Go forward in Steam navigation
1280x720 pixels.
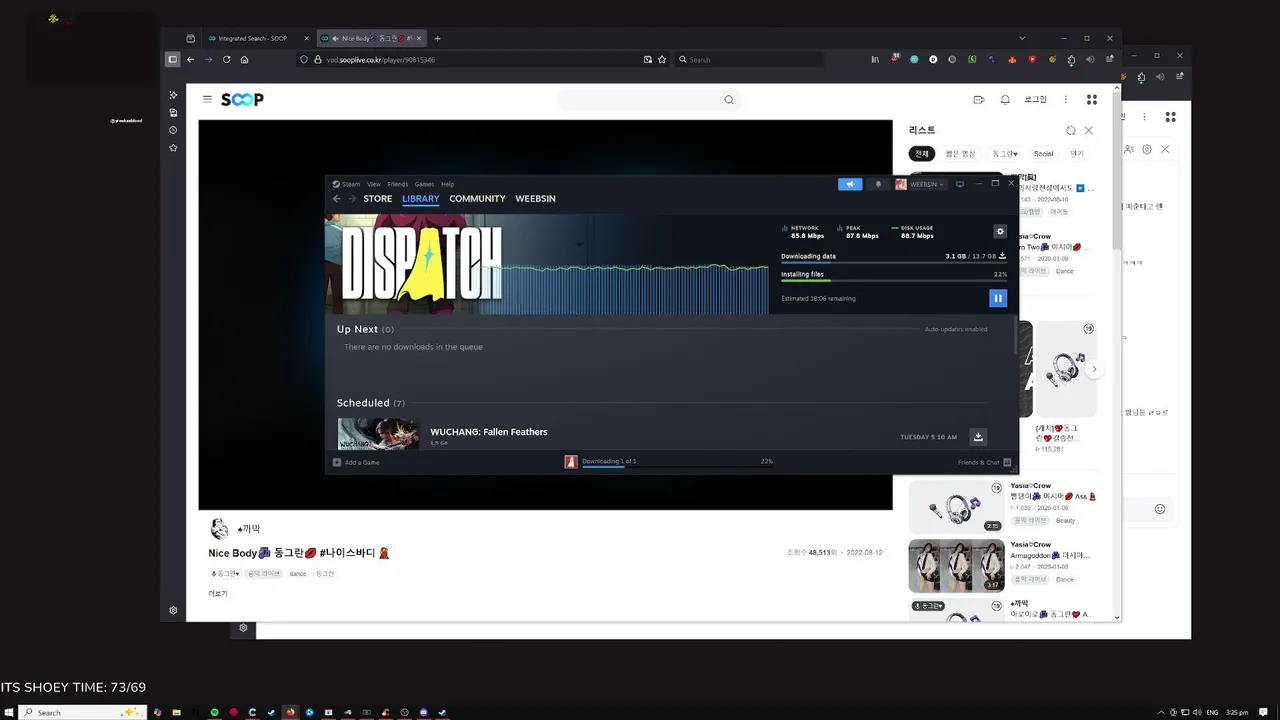pos(352,199)
